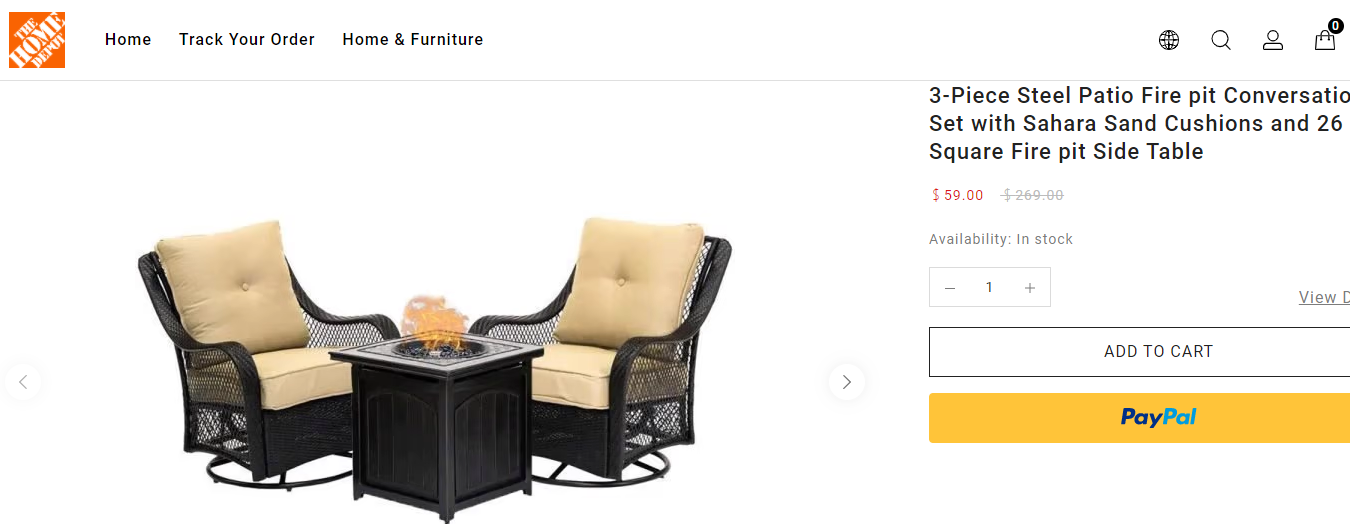Open the account profile icon
Screen dimensions: 1350x524
(1273, 40)
